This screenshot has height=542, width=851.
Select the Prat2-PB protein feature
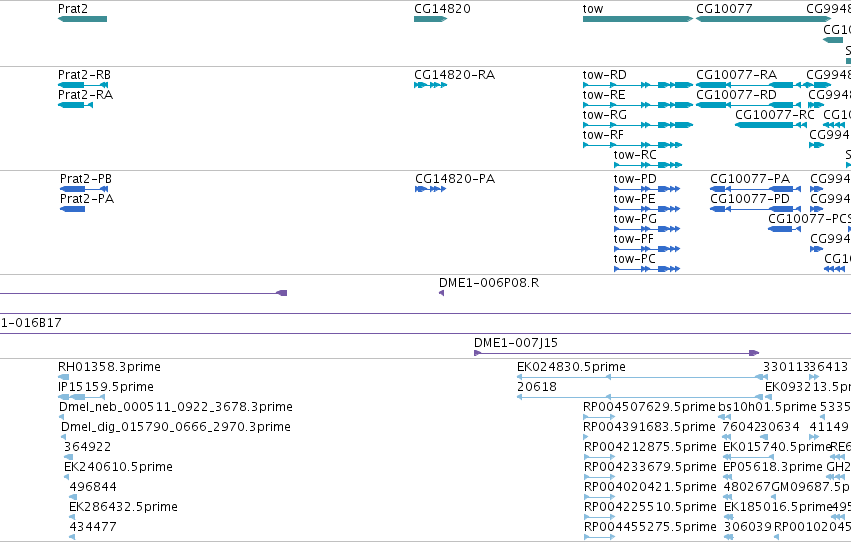[84, 189]
